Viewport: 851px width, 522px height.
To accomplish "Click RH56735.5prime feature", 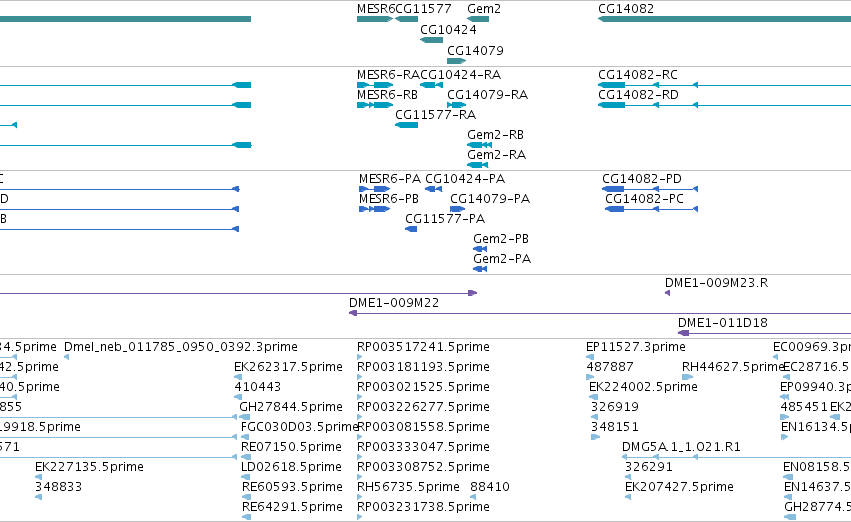I will [x=408, y=487].
